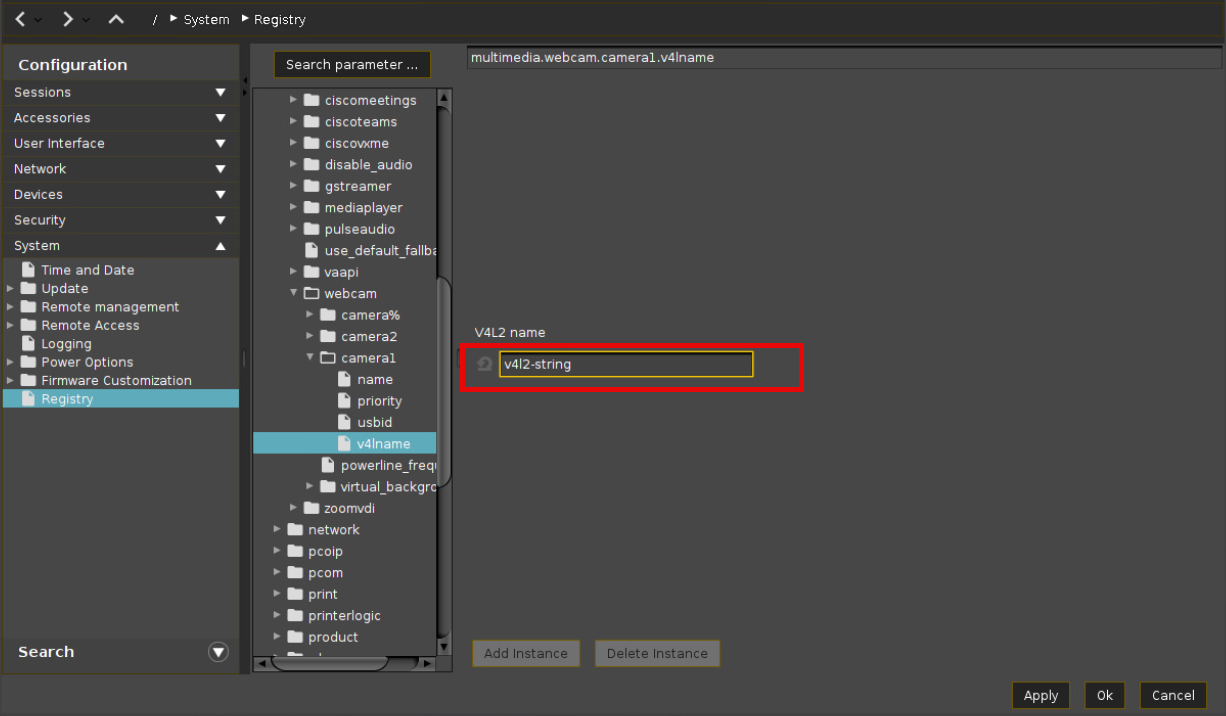Select Registry in the breadcrumb path

pos(279,20)
